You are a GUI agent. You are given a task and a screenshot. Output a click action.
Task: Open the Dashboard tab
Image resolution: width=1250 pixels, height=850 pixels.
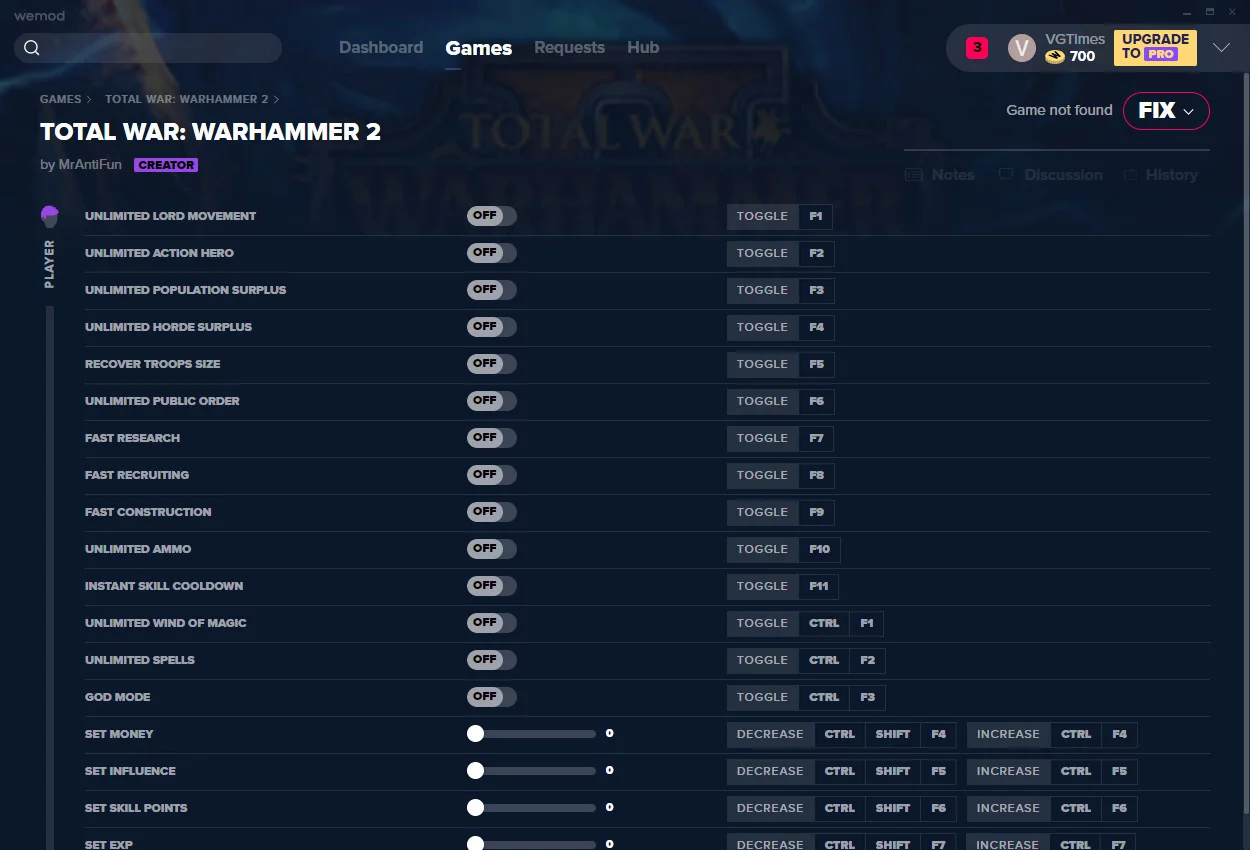tap(381, 48)
